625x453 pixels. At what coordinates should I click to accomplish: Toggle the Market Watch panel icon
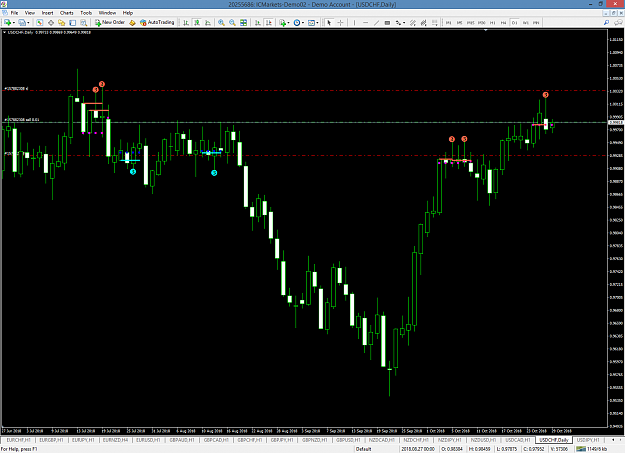click(x=39, y=23)
